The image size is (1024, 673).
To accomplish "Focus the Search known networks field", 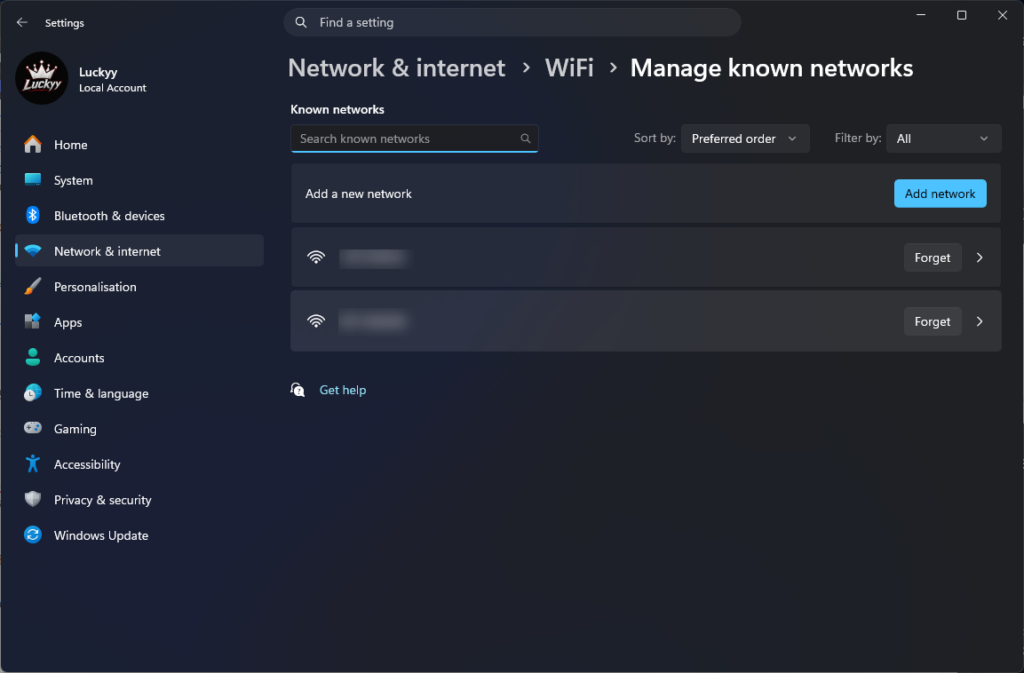I will tap(414, 138).
